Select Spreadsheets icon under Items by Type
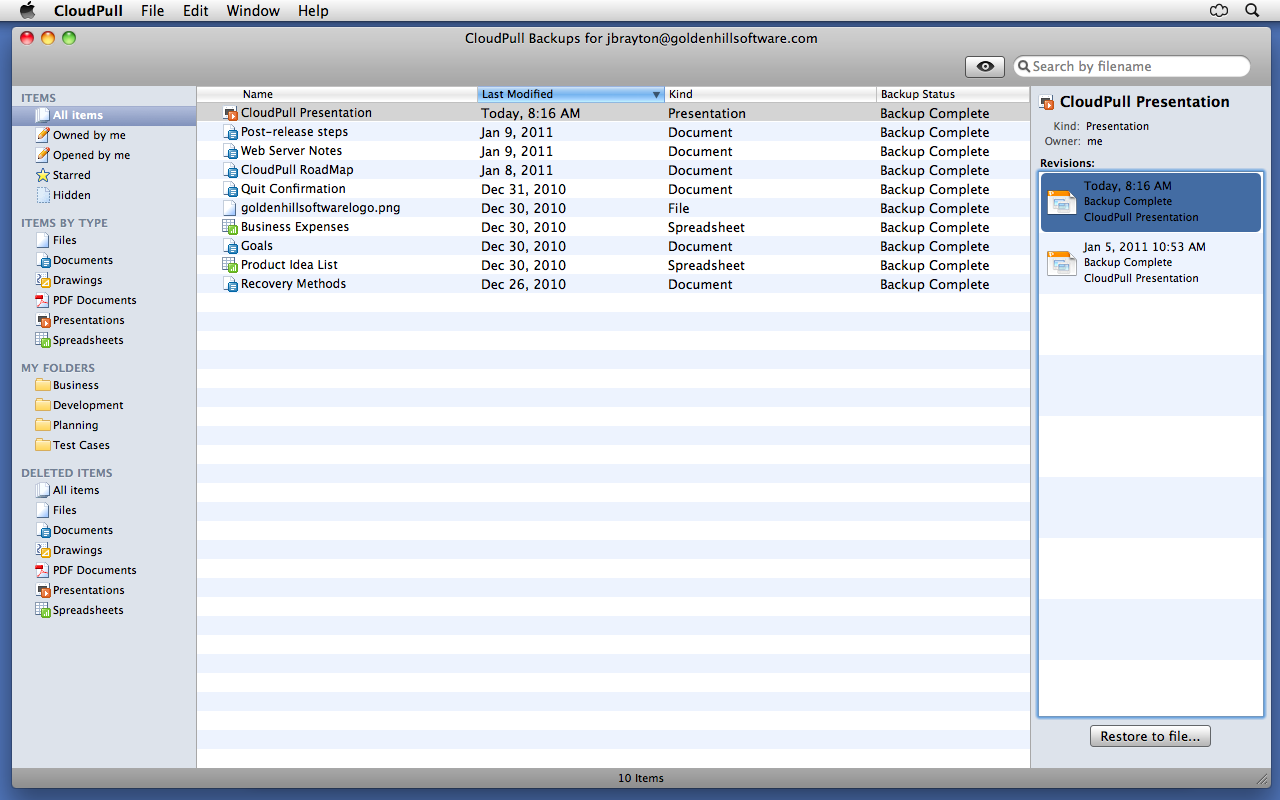This screenshot has height=800, width=1280. [x=43, y=340]
